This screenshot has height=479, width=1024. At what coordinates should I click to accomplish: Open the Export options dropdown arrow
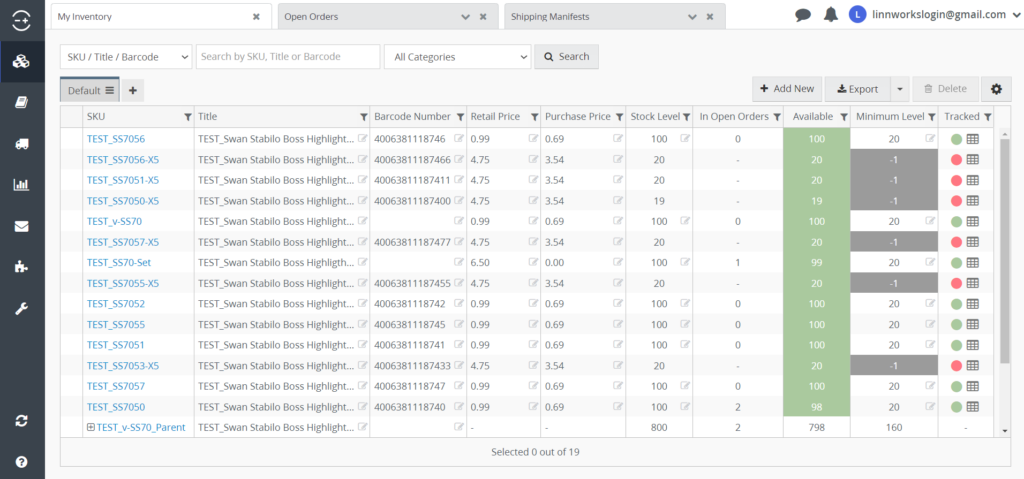pyautogui.click(x=900, y=90)
